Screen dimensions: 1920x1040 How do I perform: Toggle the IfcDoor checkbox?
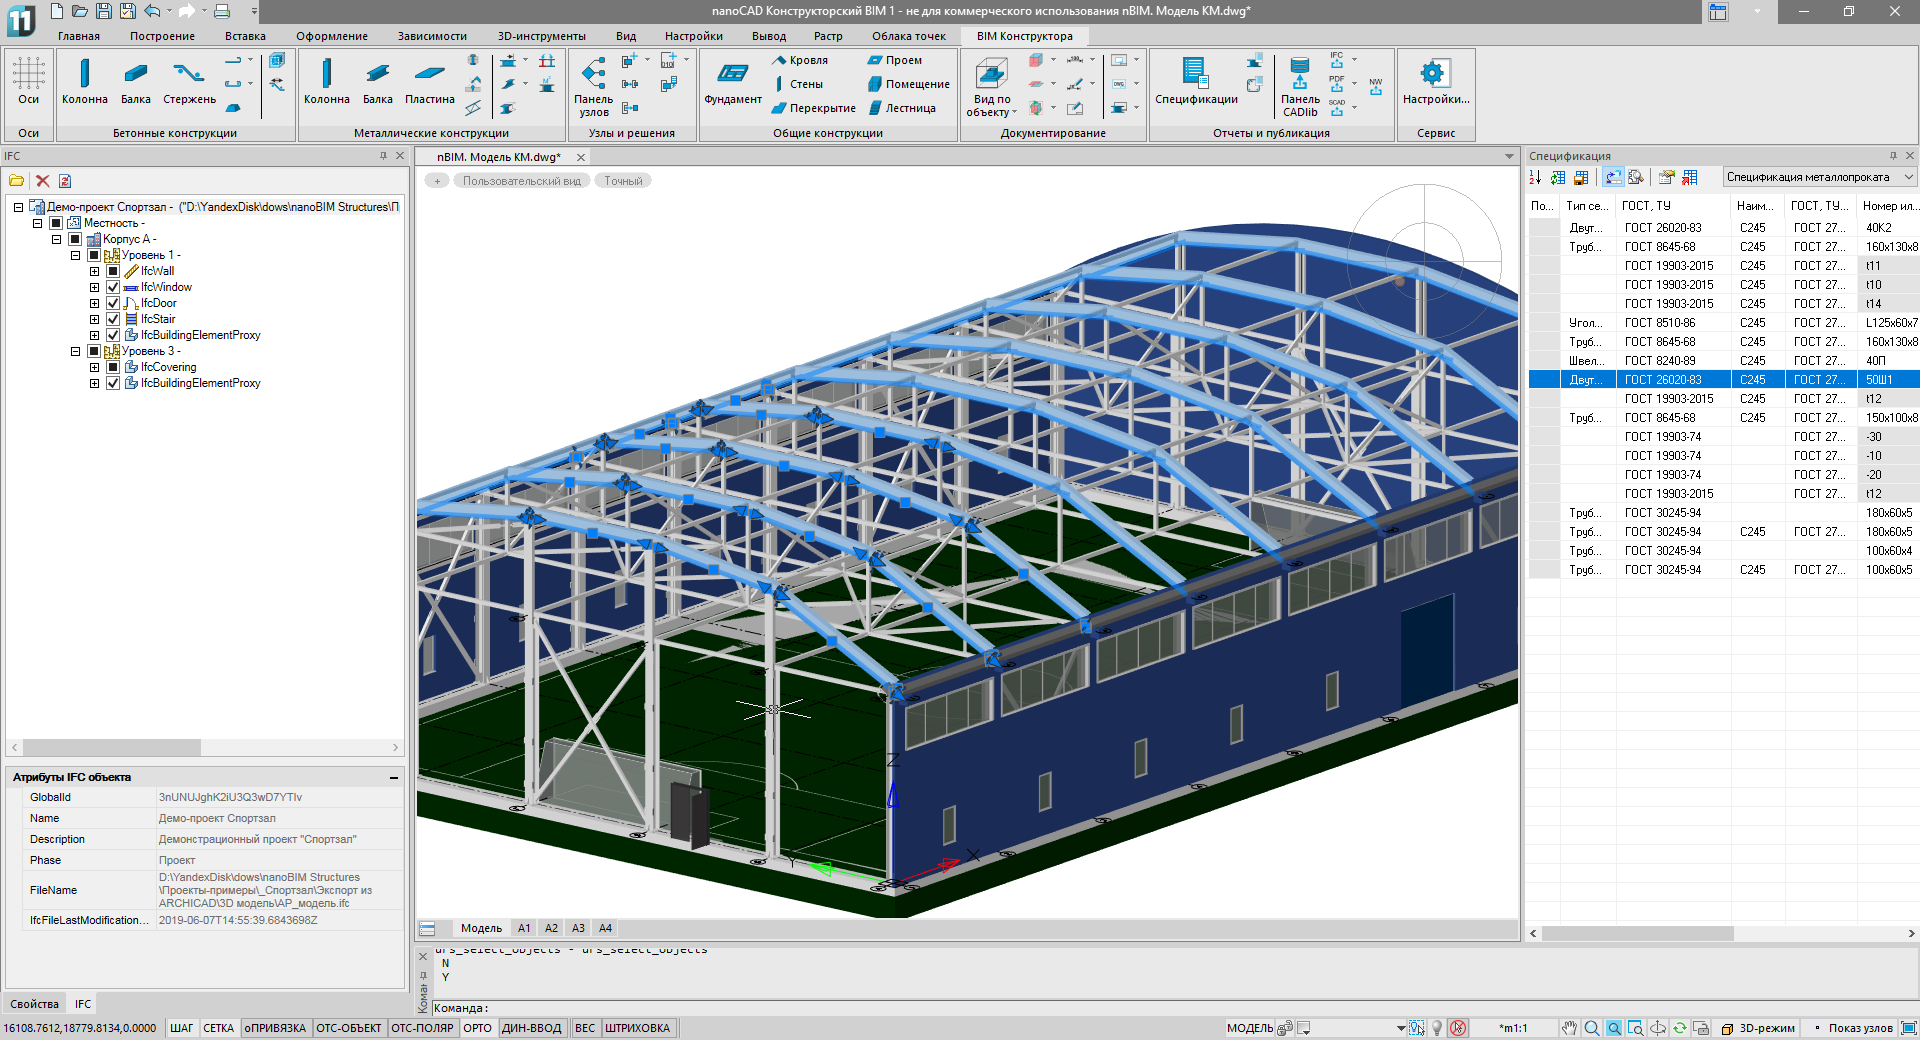[x=113, y=303]
